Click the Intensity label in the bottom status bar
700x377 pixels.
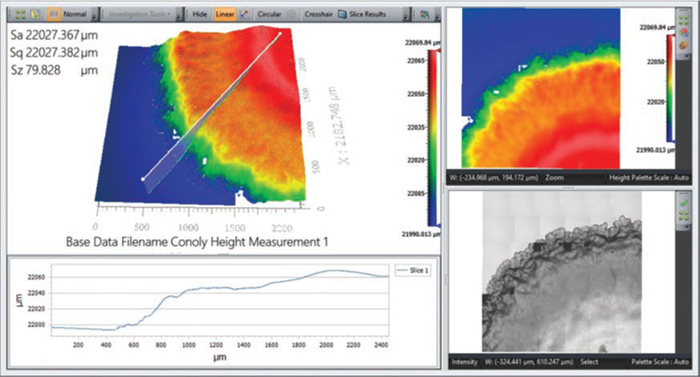[464, 362]
